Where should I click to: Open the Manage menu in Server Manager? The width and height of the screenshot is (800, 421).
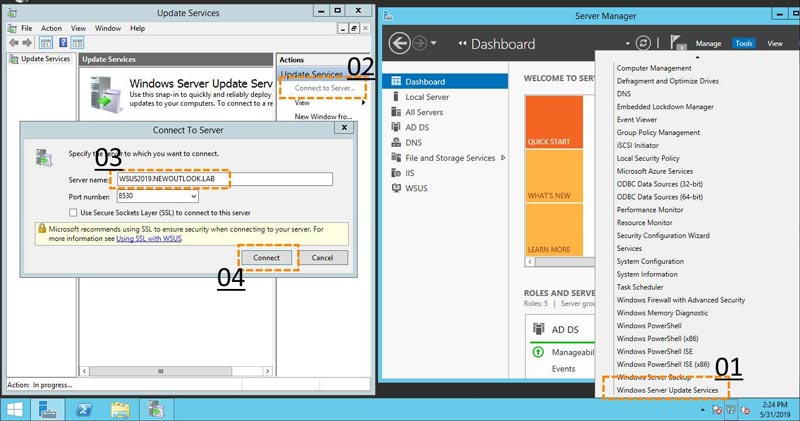(708, 43)
